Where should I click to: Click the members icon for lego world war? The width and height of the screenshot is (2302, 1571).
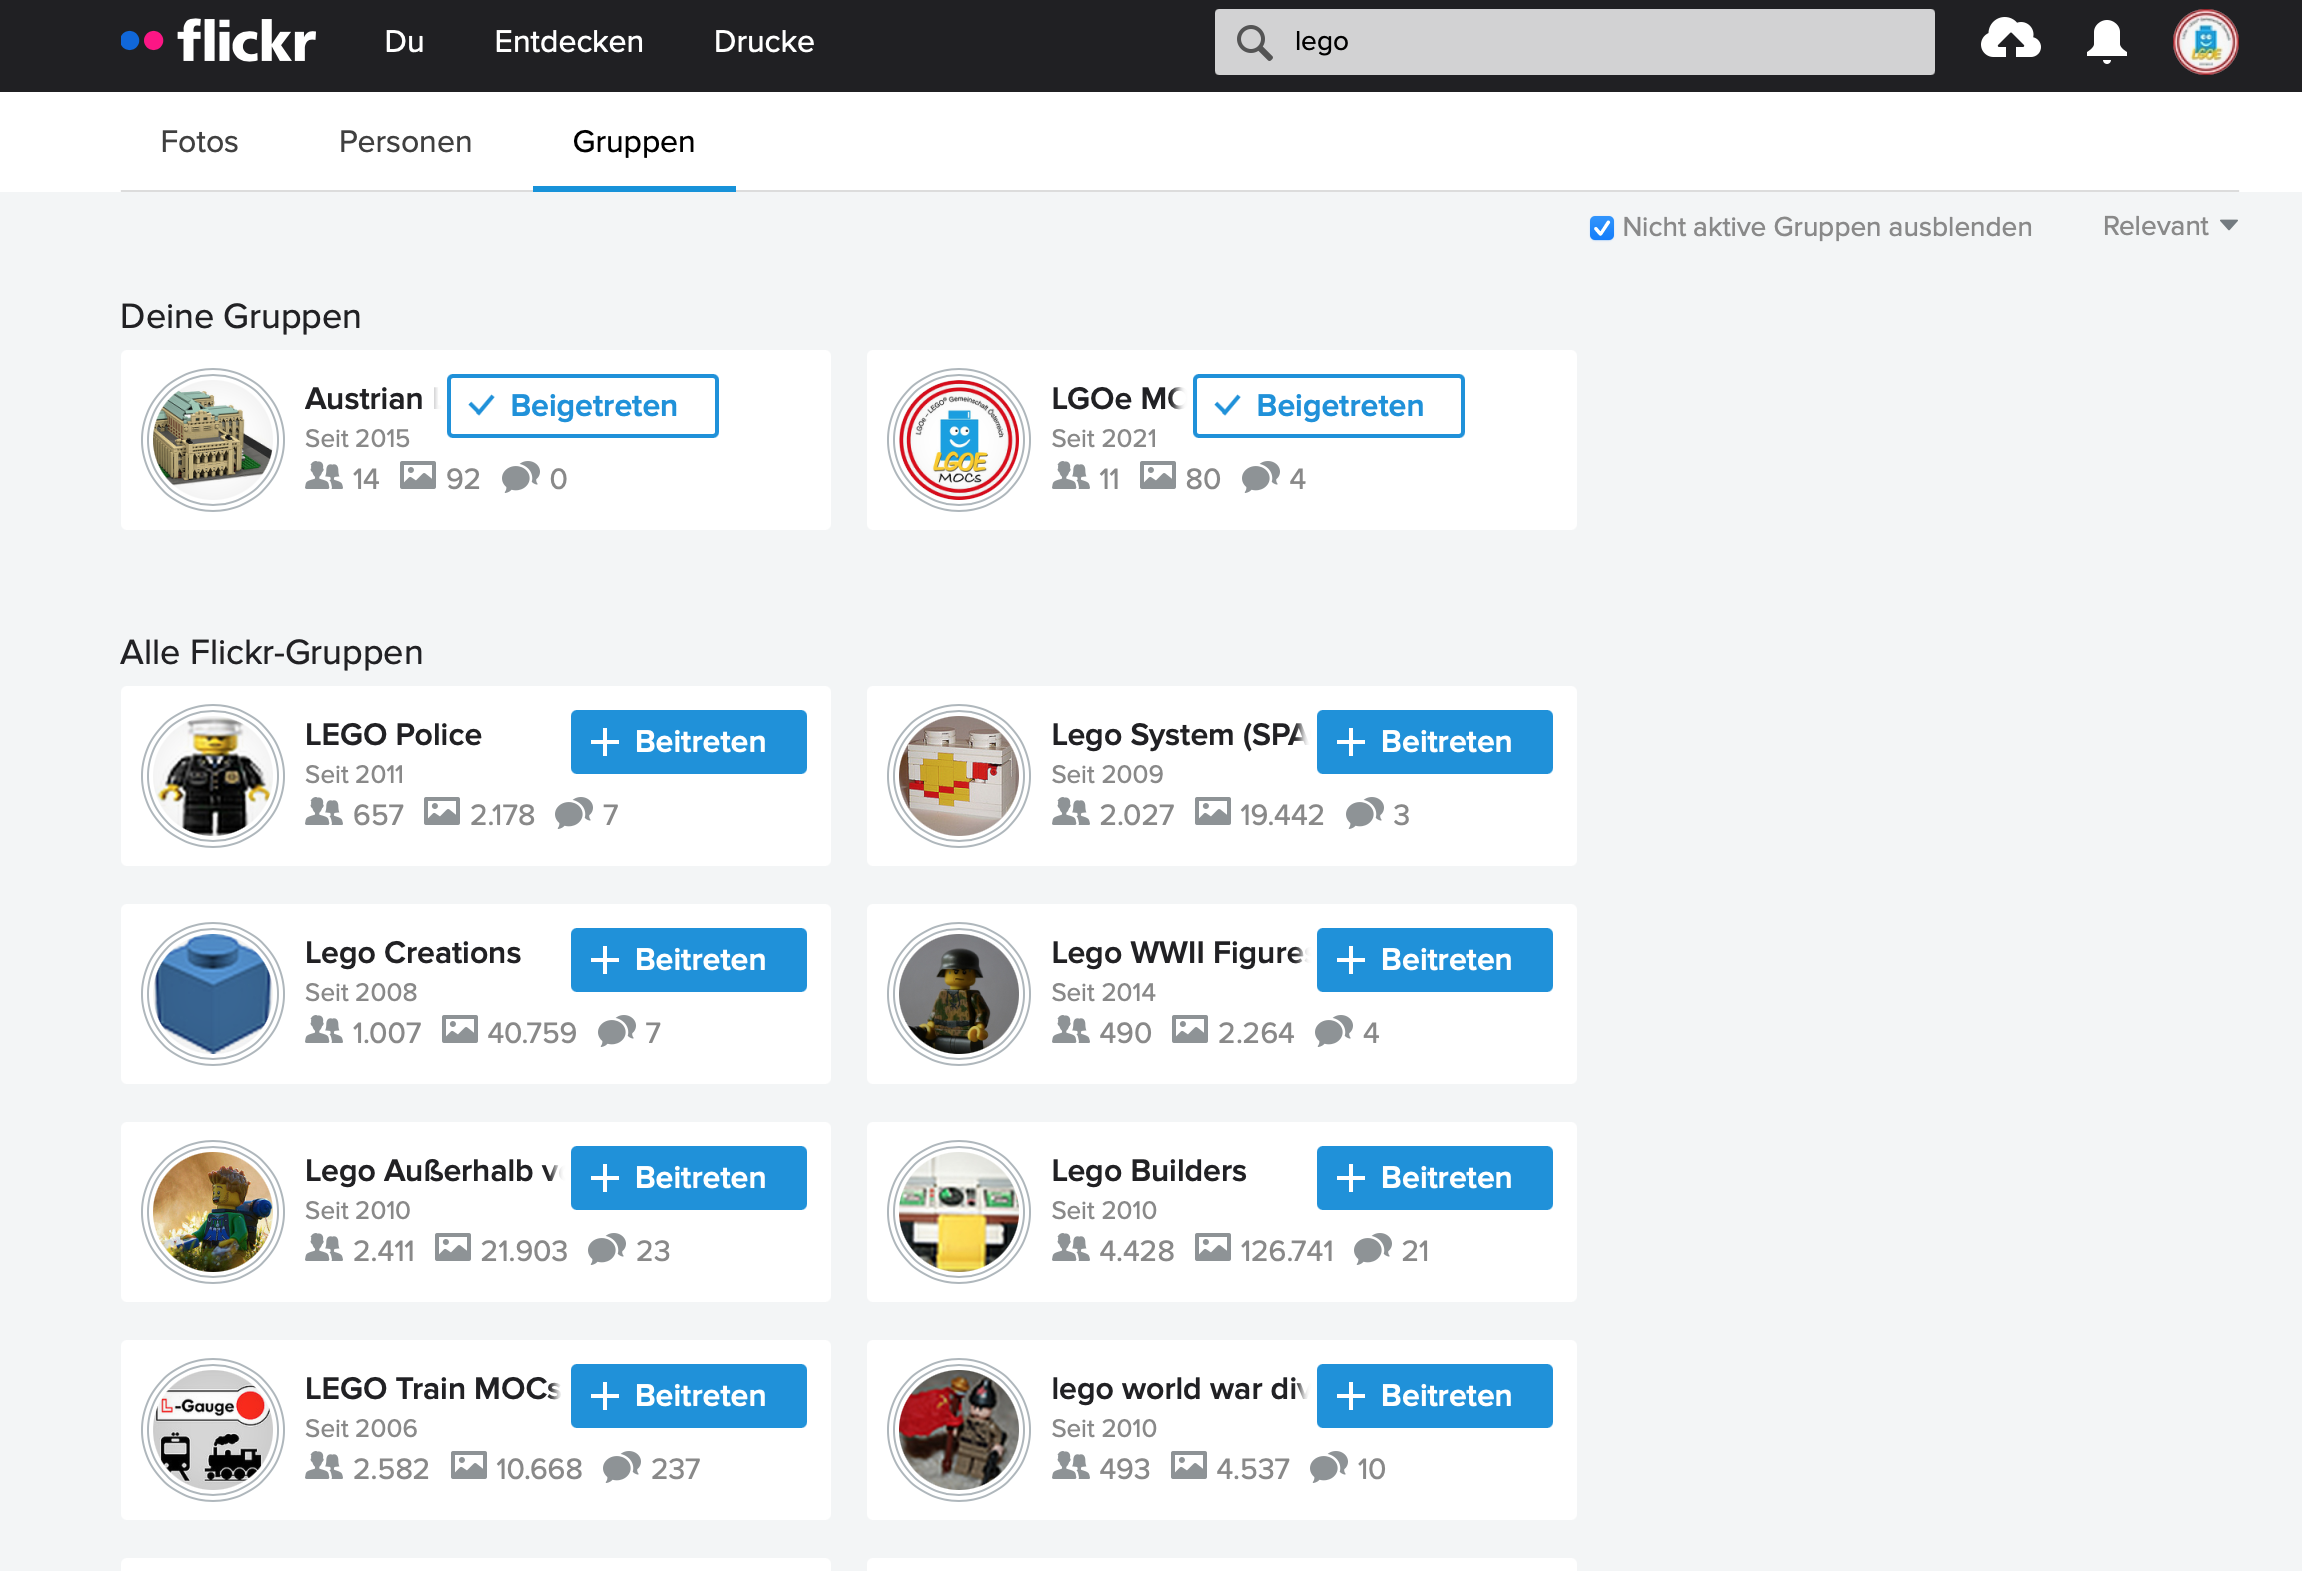(1071, 1466)
